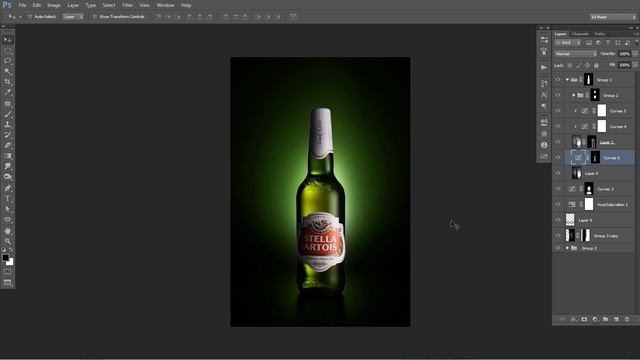The width and height of the screenshot is (640, 360).
Task: Add a layer mask to the layer
Action: pos(584,319)
